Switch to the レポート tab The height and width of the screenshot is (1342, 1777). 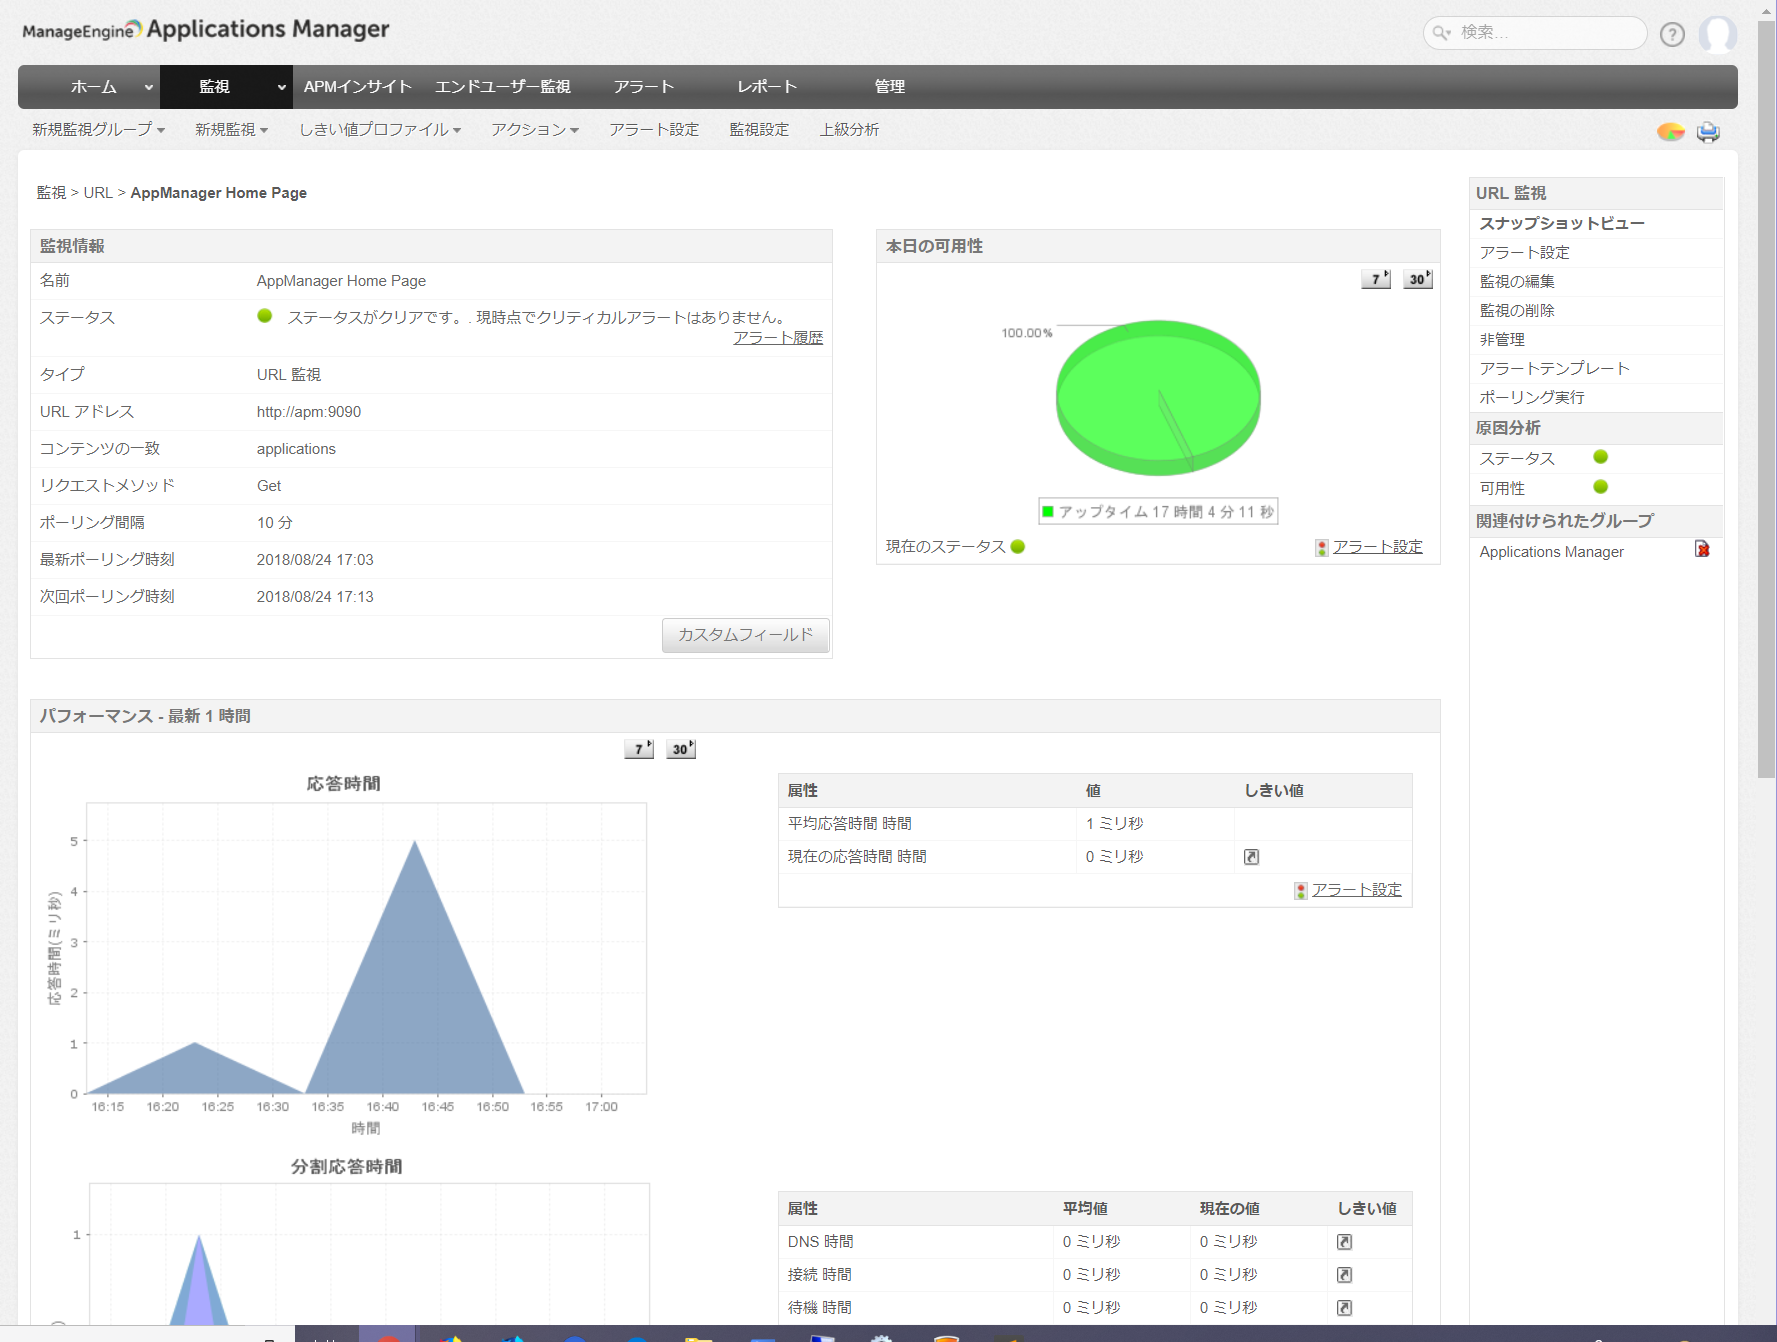767,87
